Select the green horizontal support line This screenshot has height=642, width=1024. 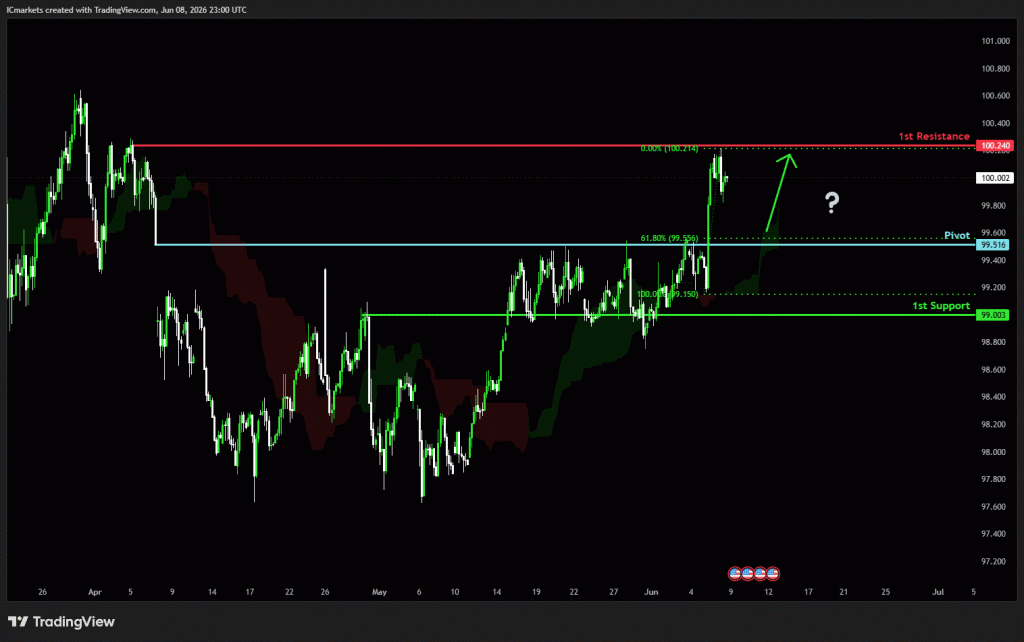[669, 315]
